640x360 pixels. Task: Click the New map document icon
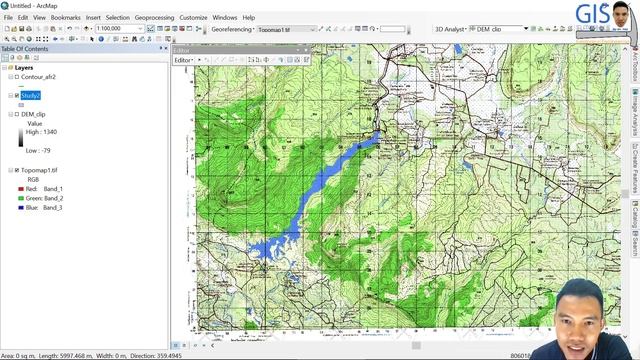7,29
